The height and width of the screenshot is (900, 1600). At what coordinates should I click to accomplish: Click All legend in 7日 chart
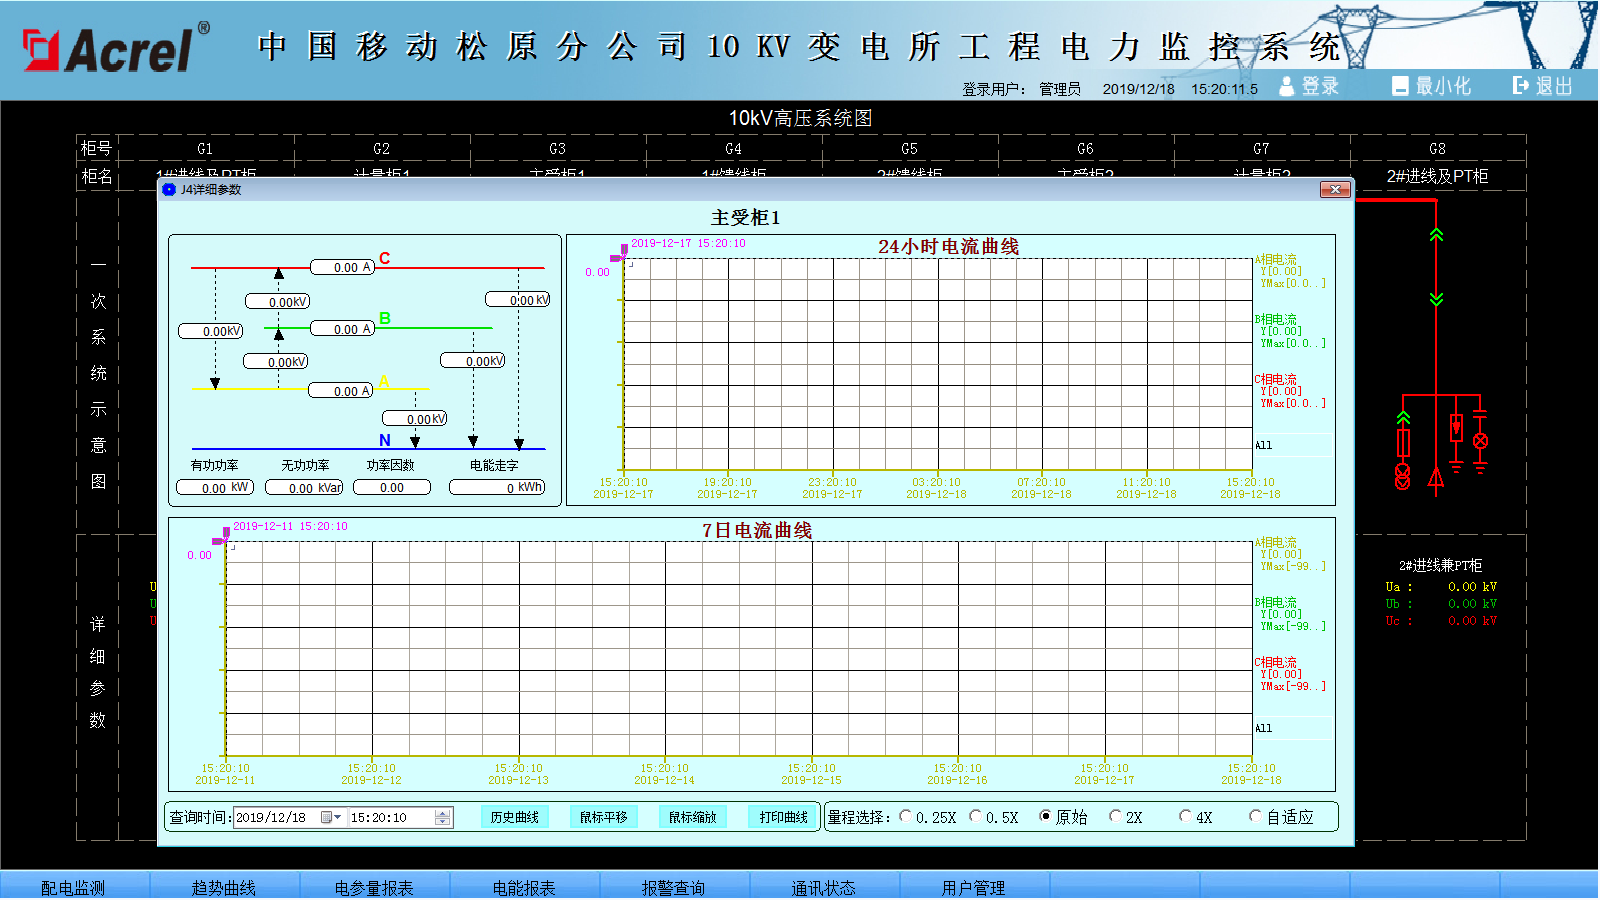coord(1264,729)
